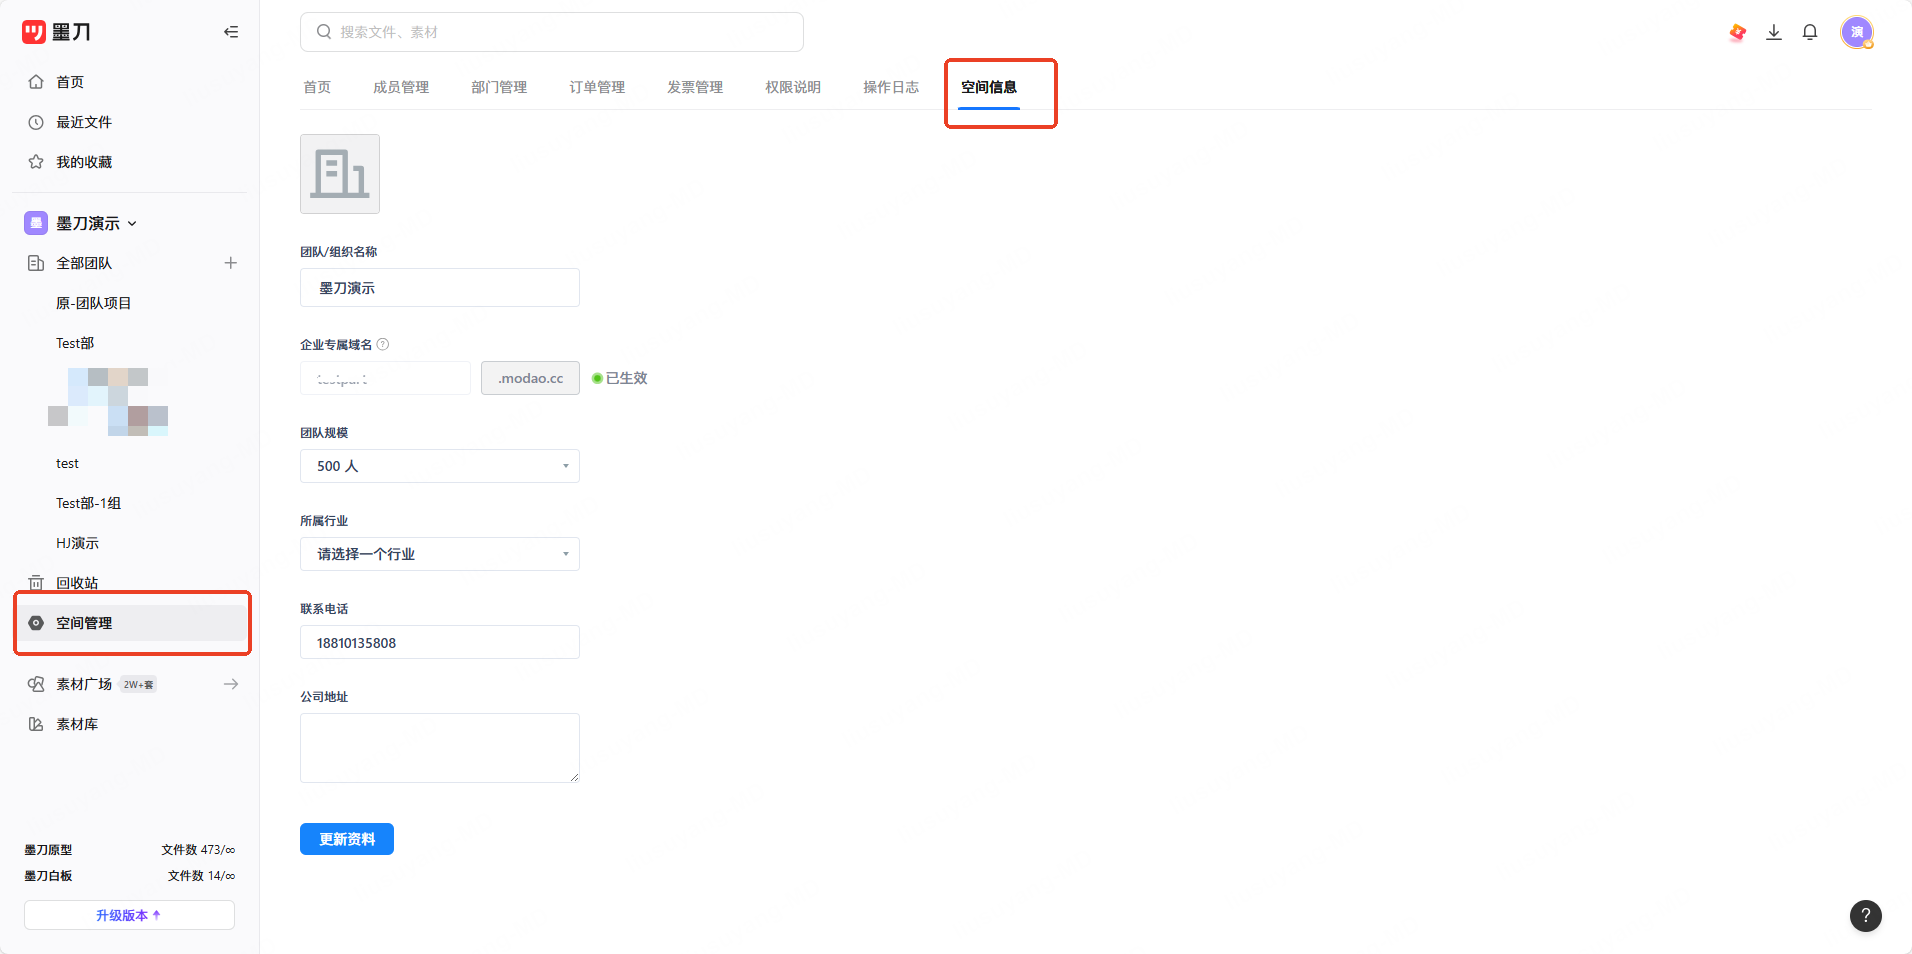Collapse the sidebar with the arrow icon
The height and width of the screenshot is (954, 1912).
231,32
